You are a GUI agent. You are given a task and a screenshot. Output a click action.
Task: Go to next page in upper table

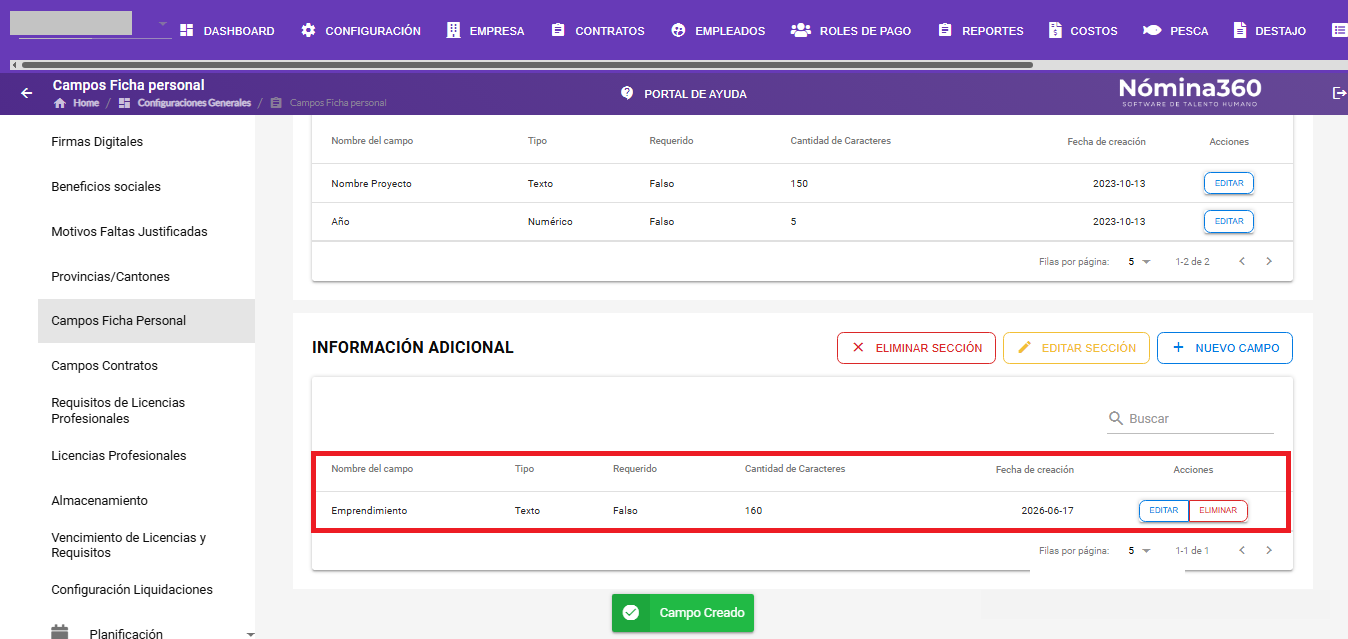coord(1269,261)
